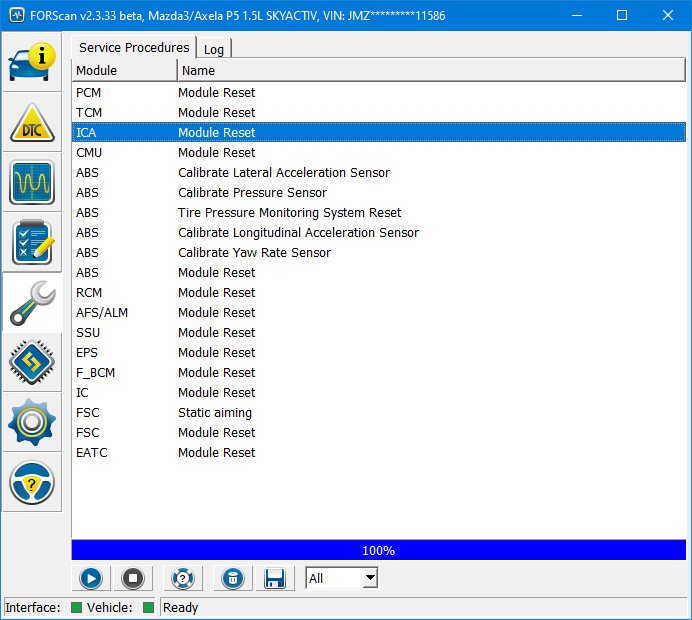Screen dimensions: 692x620
Task: Select EPS Module Reset row
Action: 379,353
